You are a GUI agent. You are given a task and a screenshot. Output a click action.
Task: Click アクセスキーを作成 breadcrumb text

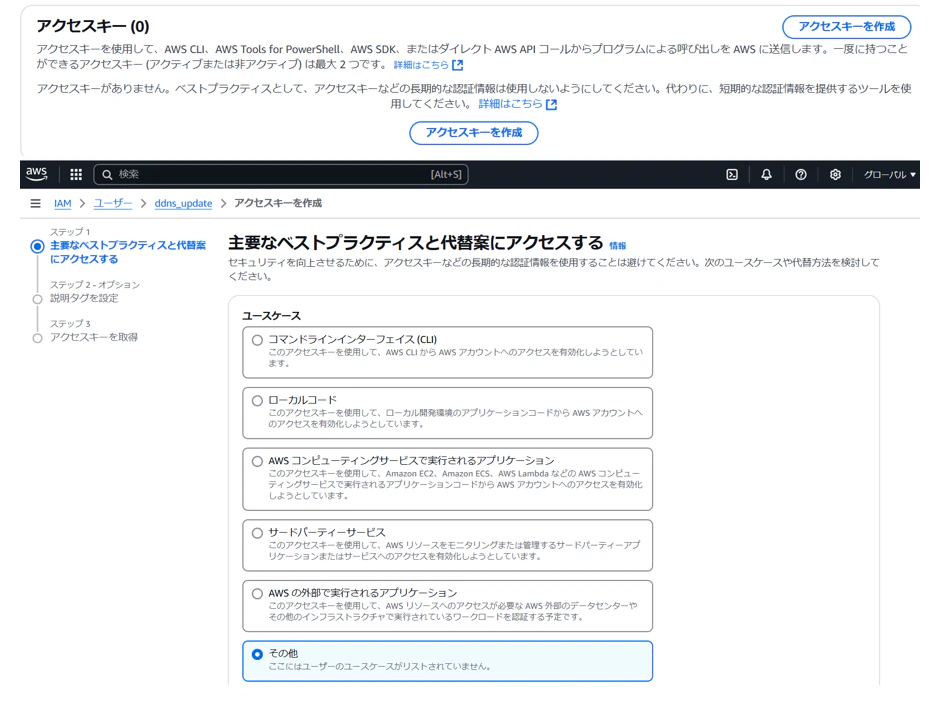click(x=278, y=203)
